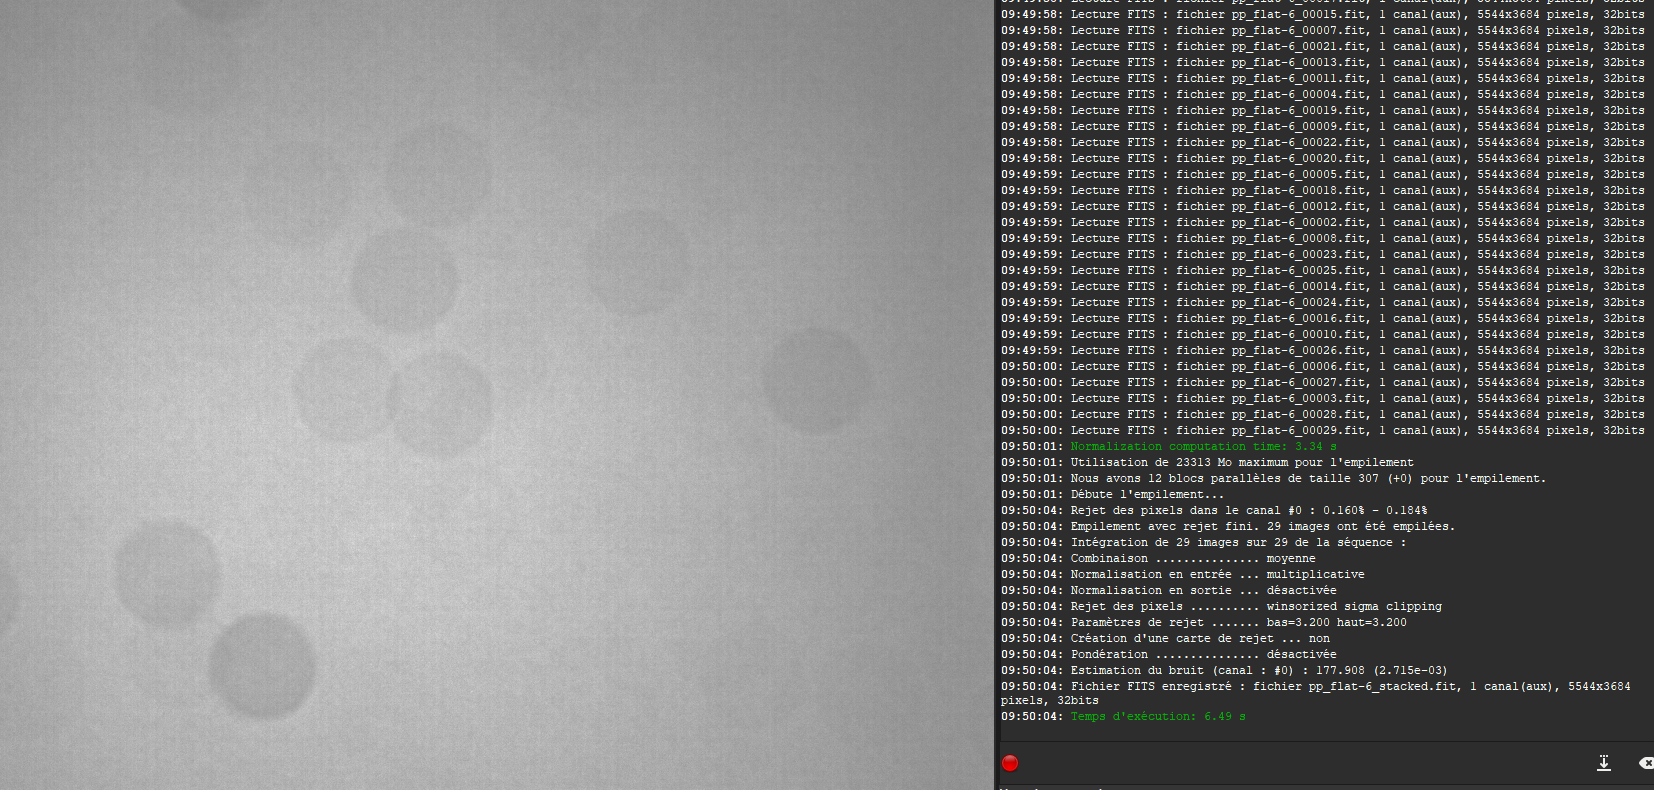Click 'Nous avons 12 blocs parallèles' log line
Image resolution: width=1654 pixels, height=790 pixels.
pos(1273,478)
